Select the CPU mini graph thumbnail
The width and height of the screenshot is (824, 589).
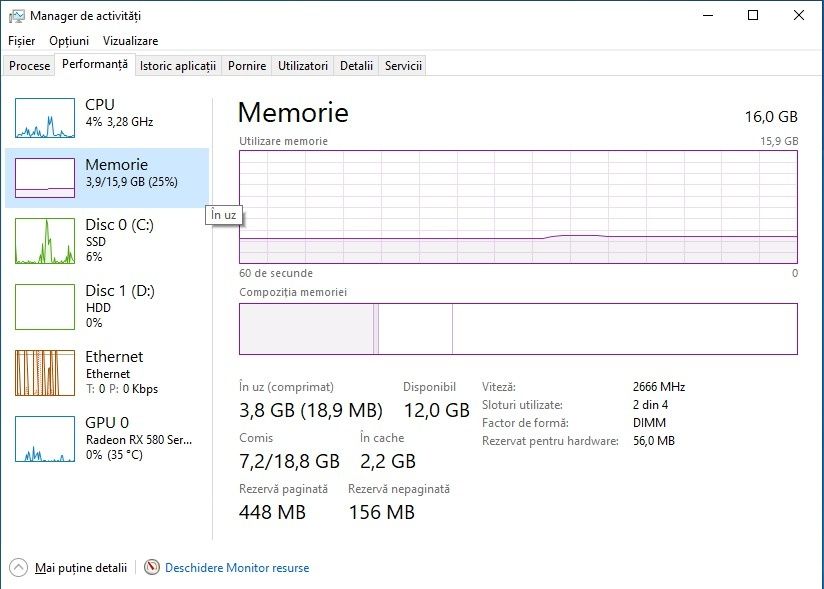tap(45, 118)
